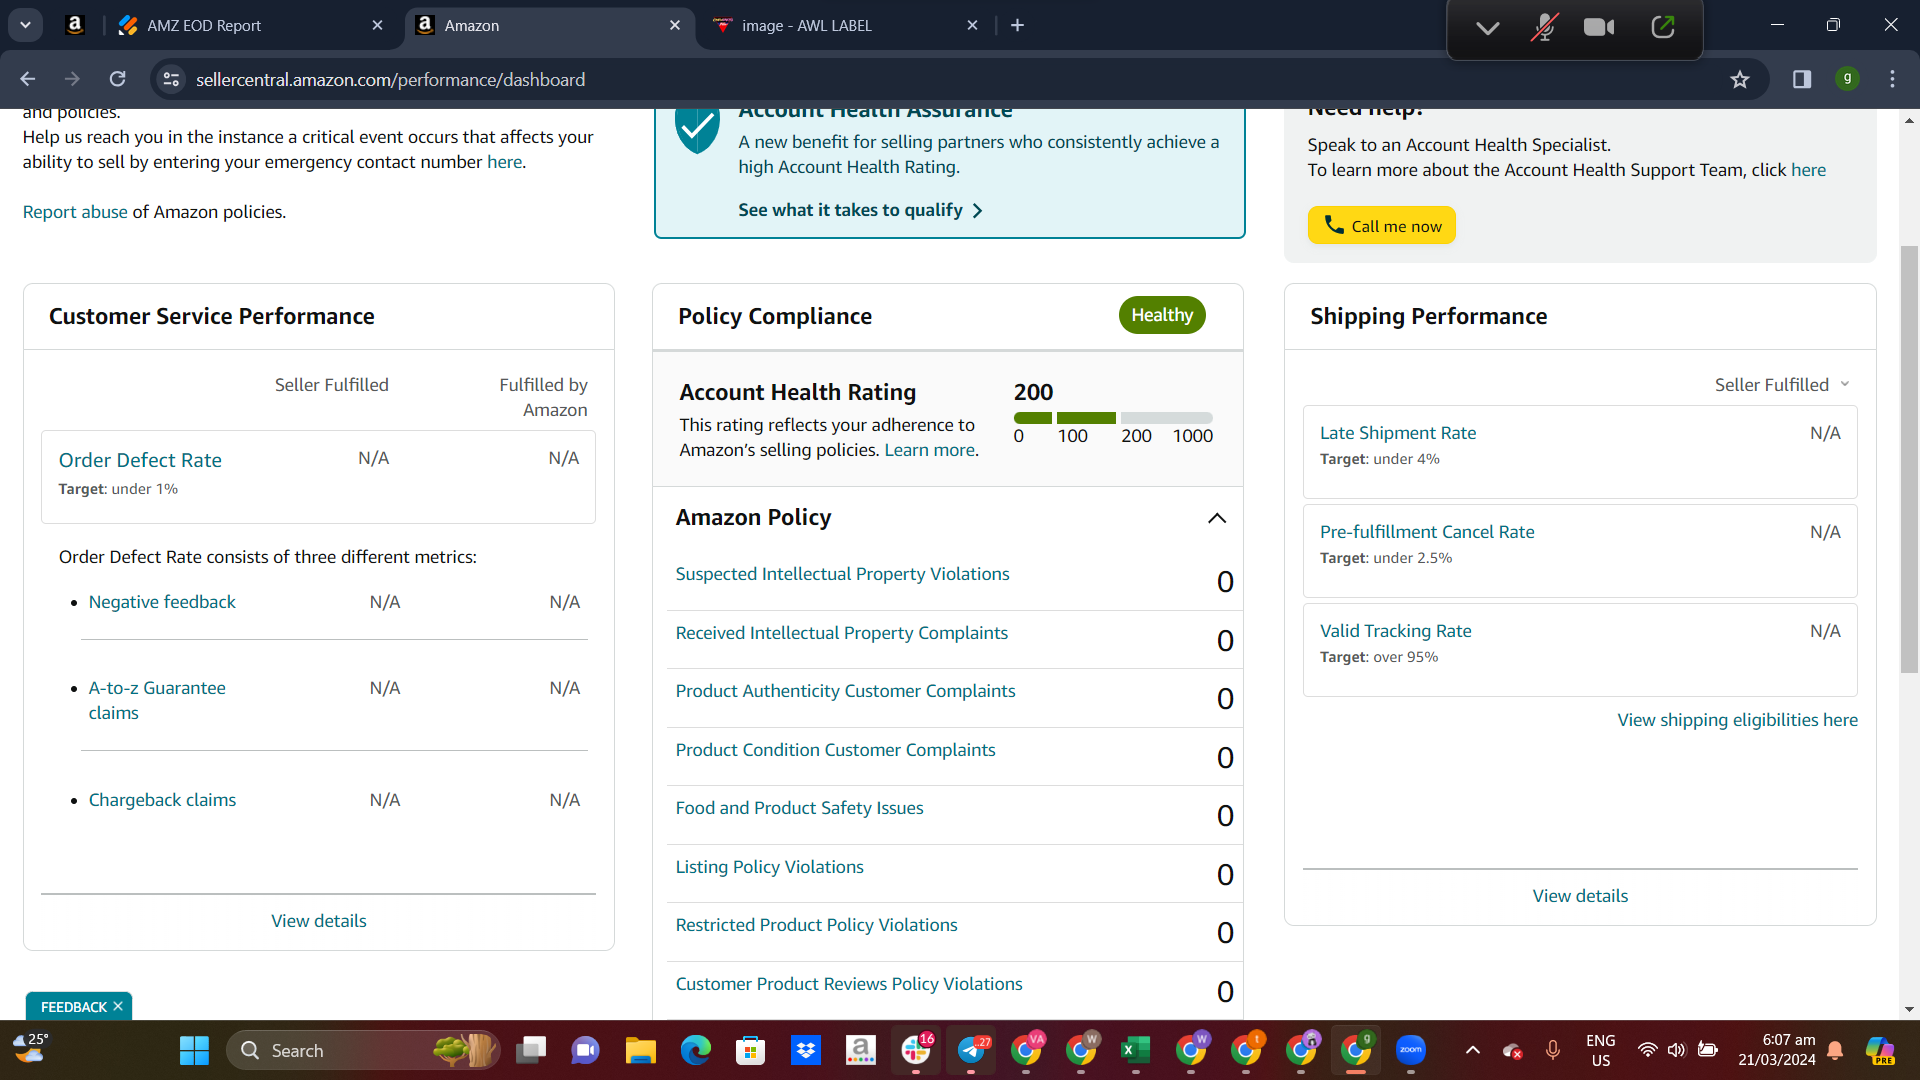Click the Account Health Rating progress bar
The width and height of the screenshot is (1920, 1080).
pos(1113,418)
